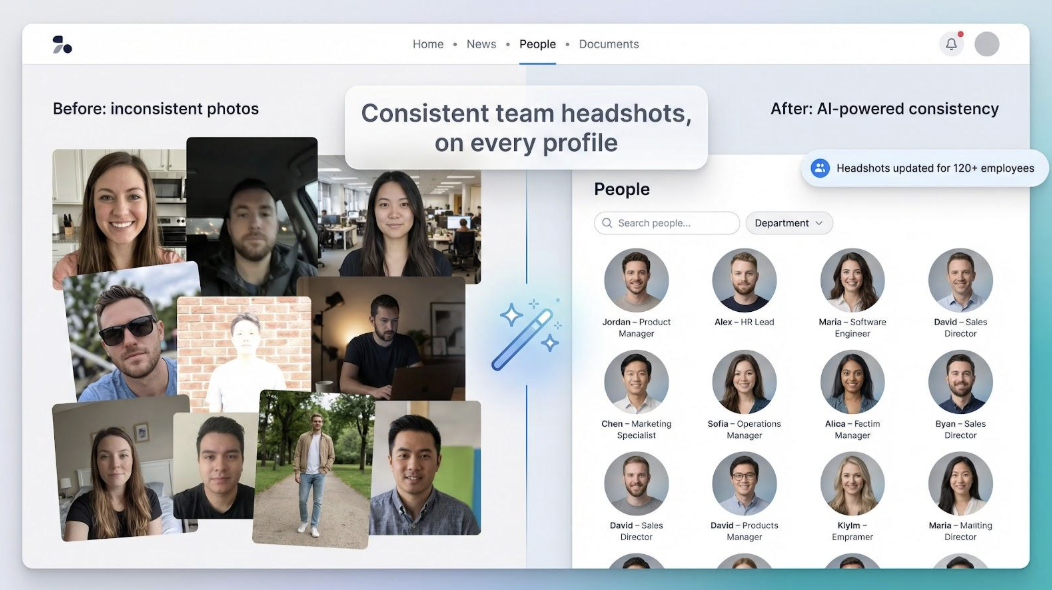Screen dimensions: 1052x590
Task: Open the Documents tab
Action: tap(609, 44)
